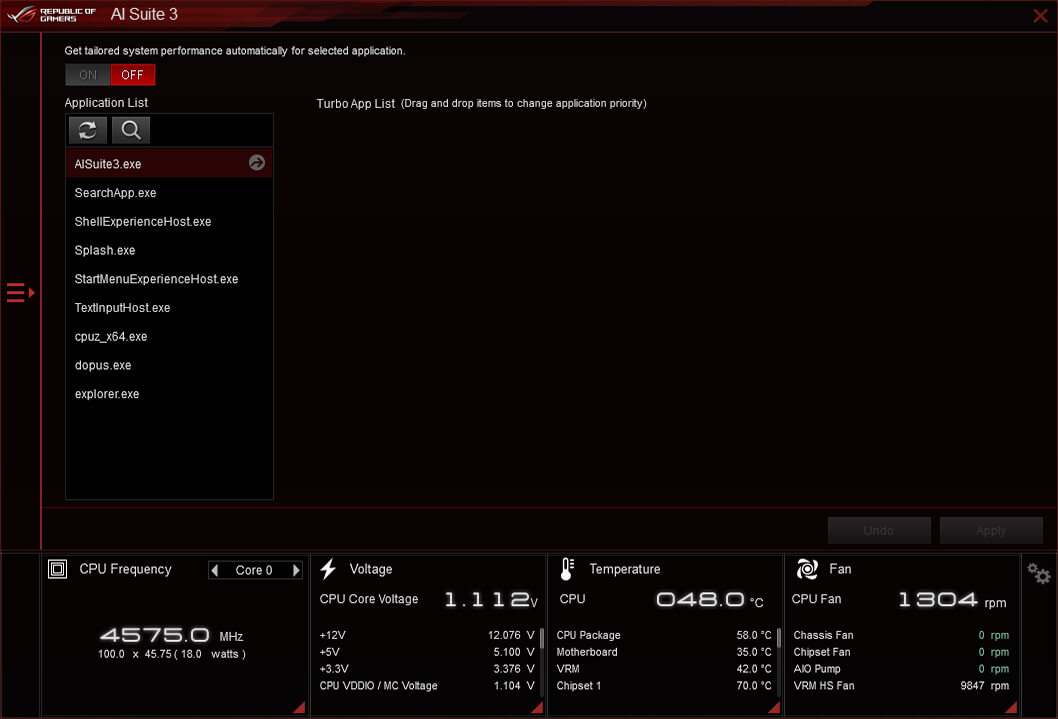Click the Apply button
Viewport: 1058px width, 719px height.
[x=991, y=531]
